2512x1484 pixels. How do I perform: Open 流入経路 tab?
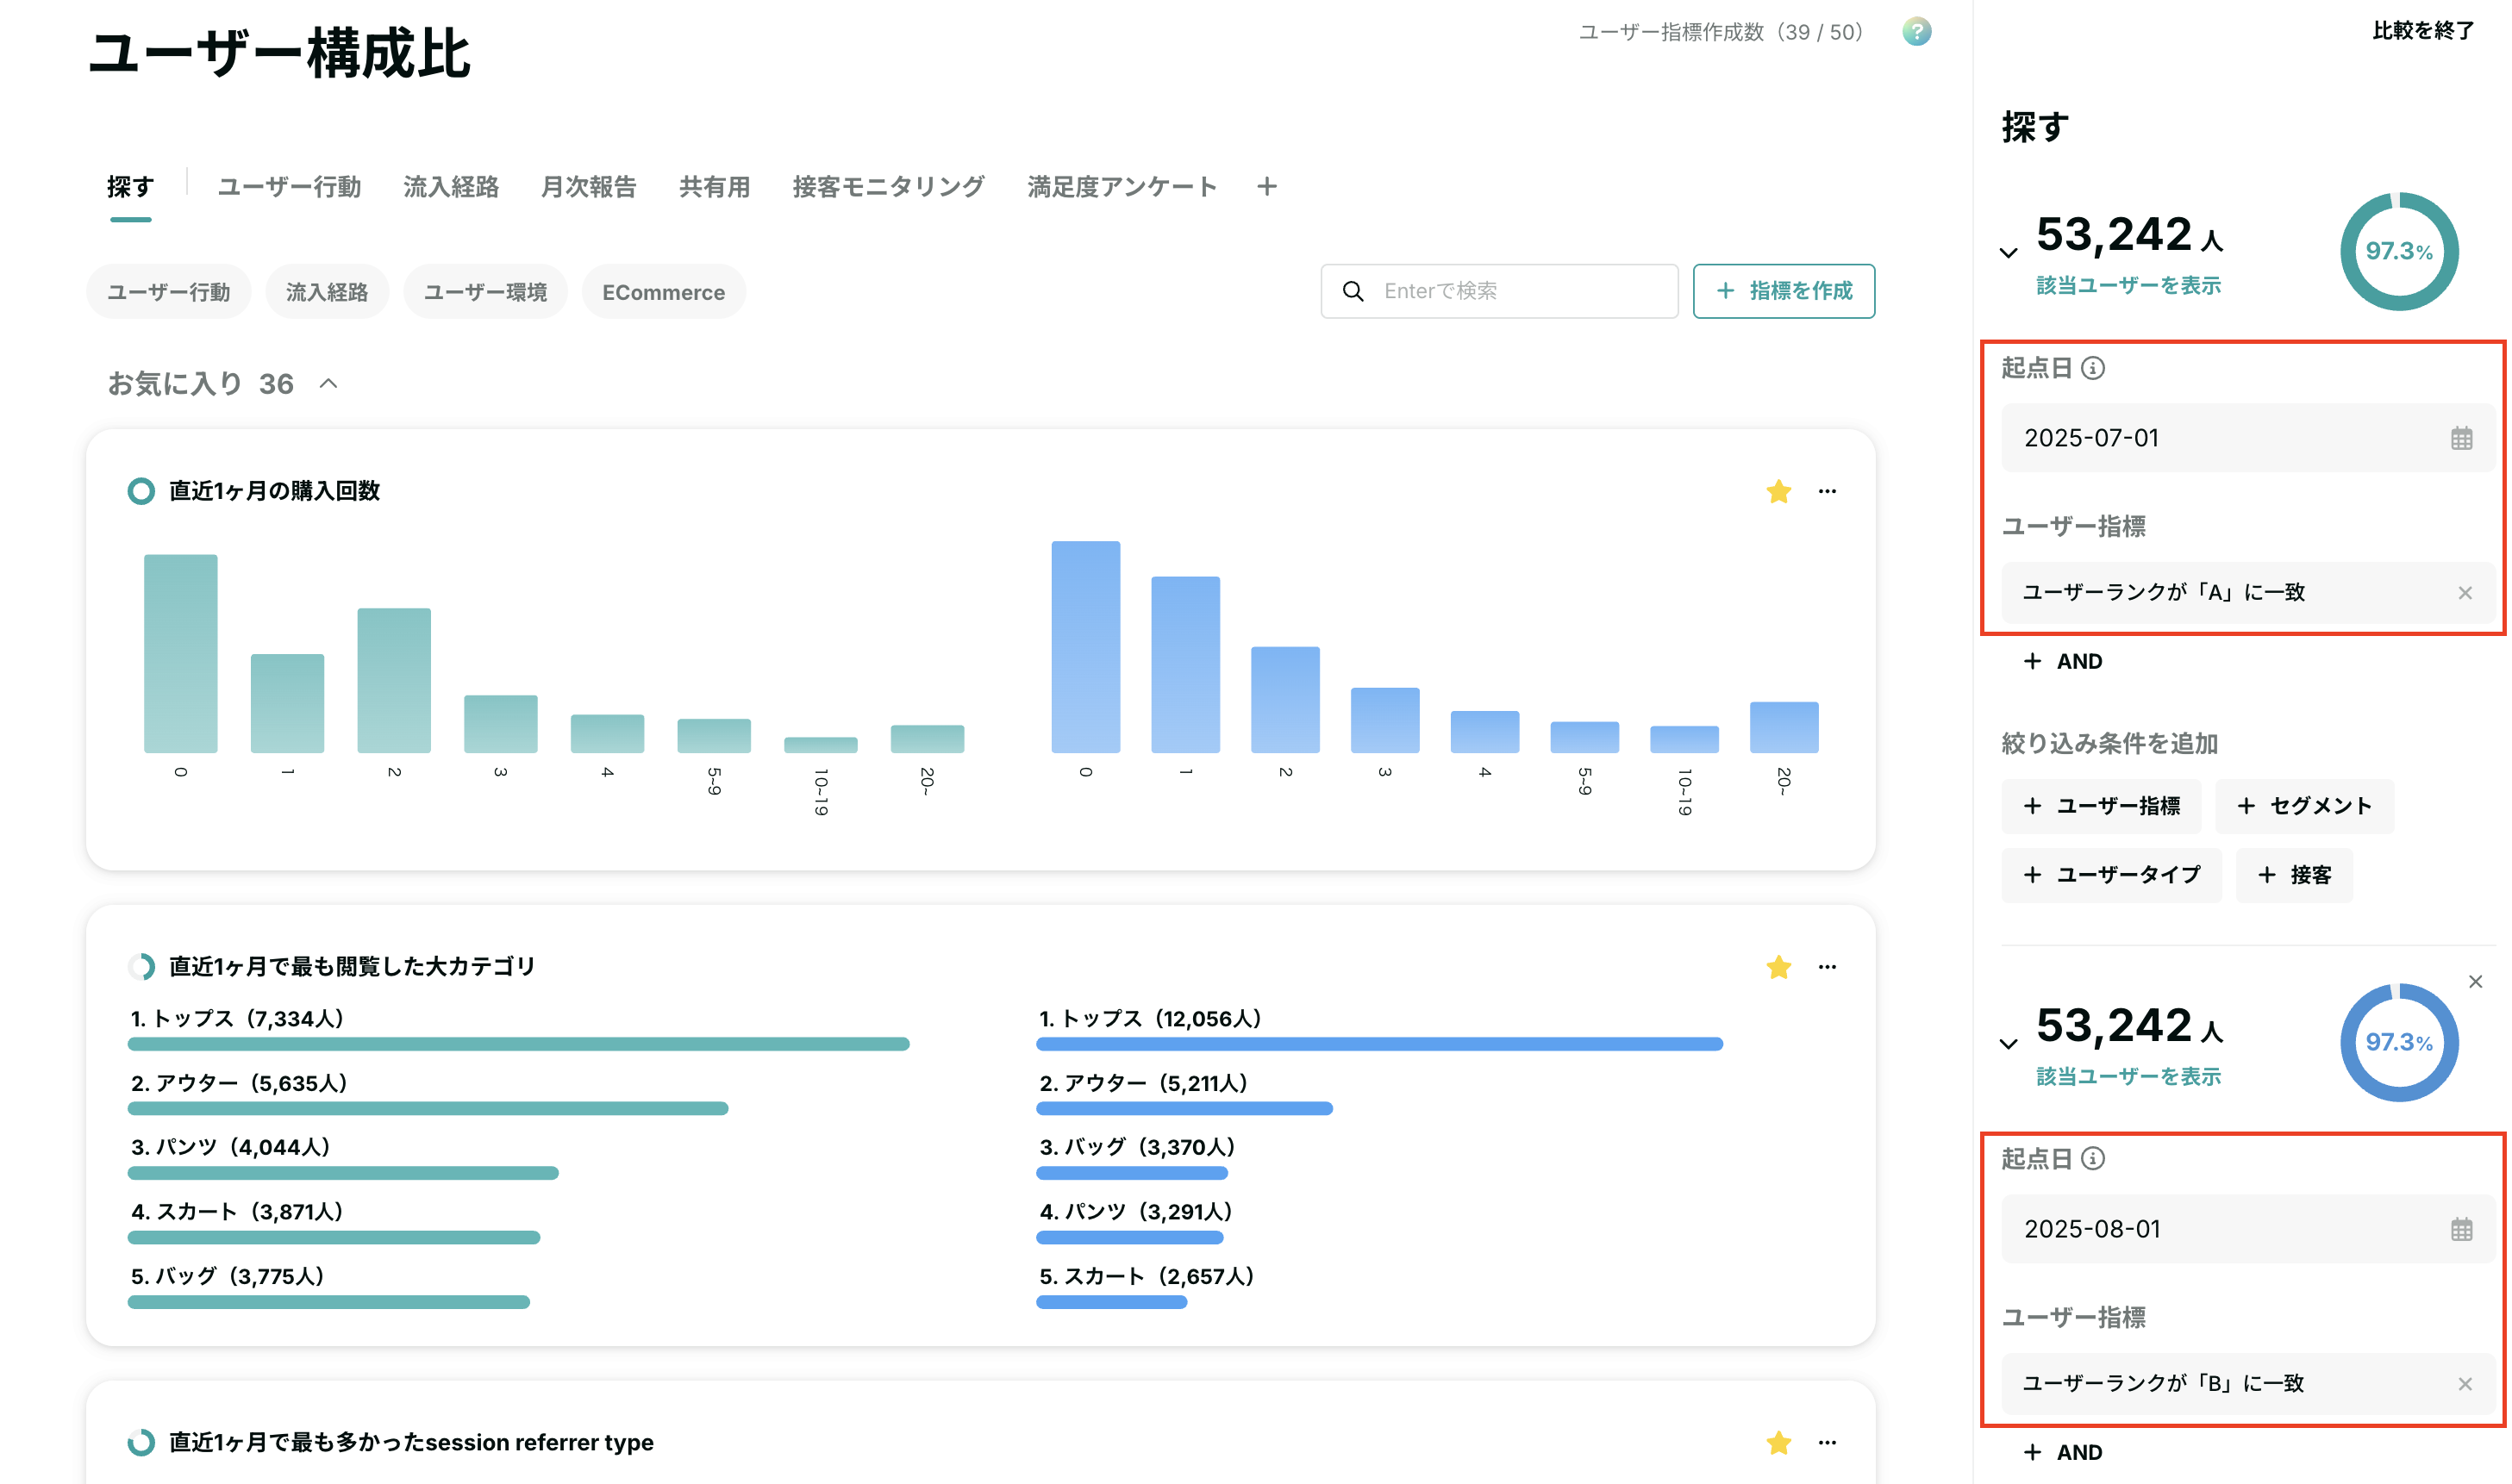click(x=451, y=187)
